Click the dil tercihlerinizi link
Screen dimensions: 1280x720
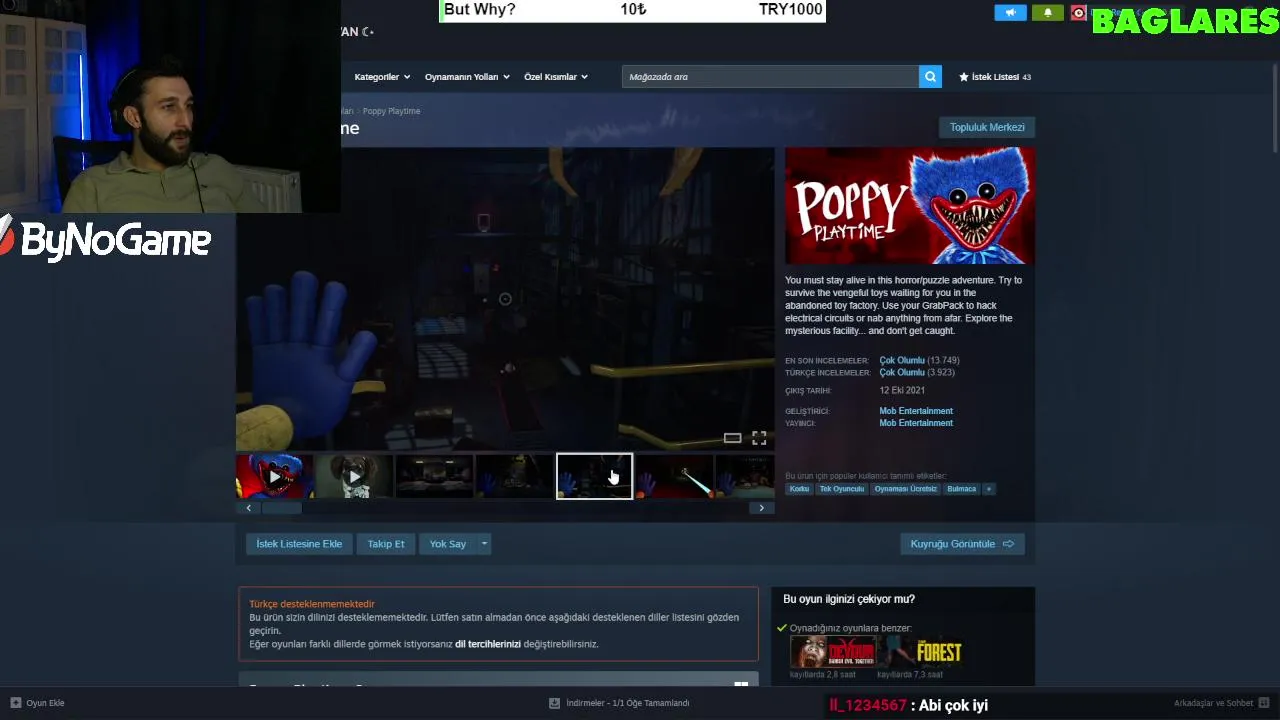point(488,644)
